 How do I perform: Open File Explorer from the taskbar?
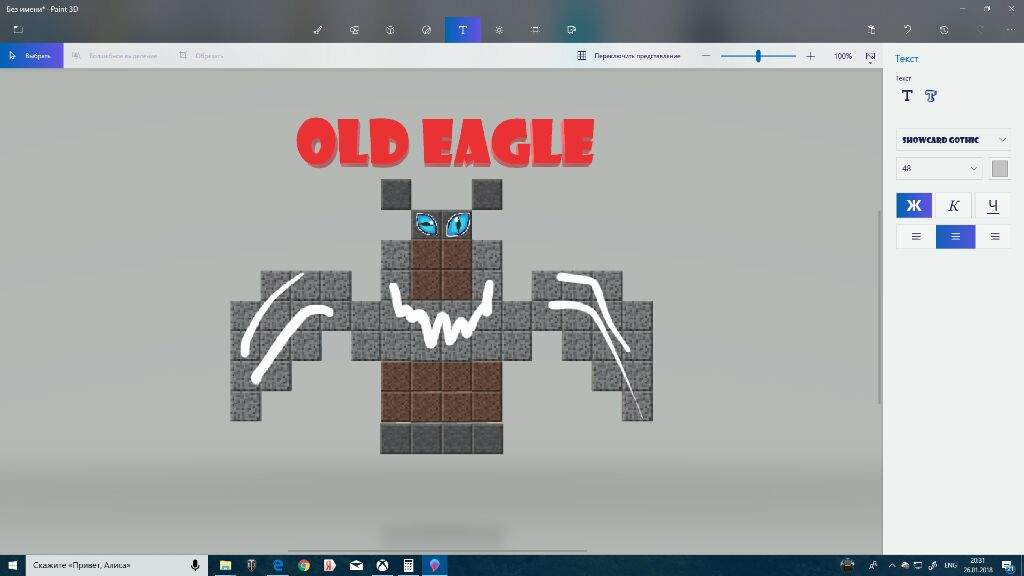click(x=225, y=566)
